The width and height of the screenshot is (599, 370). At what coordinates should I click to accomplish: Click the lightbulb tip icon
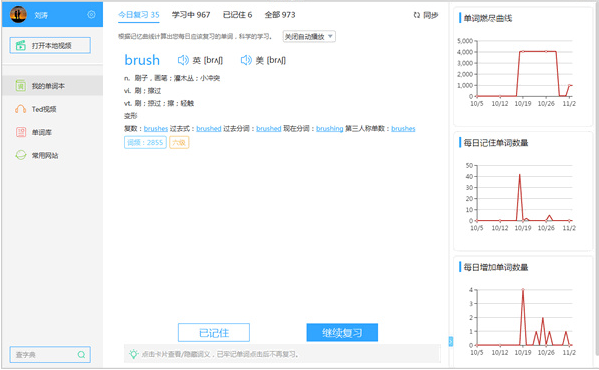point(133,354)
